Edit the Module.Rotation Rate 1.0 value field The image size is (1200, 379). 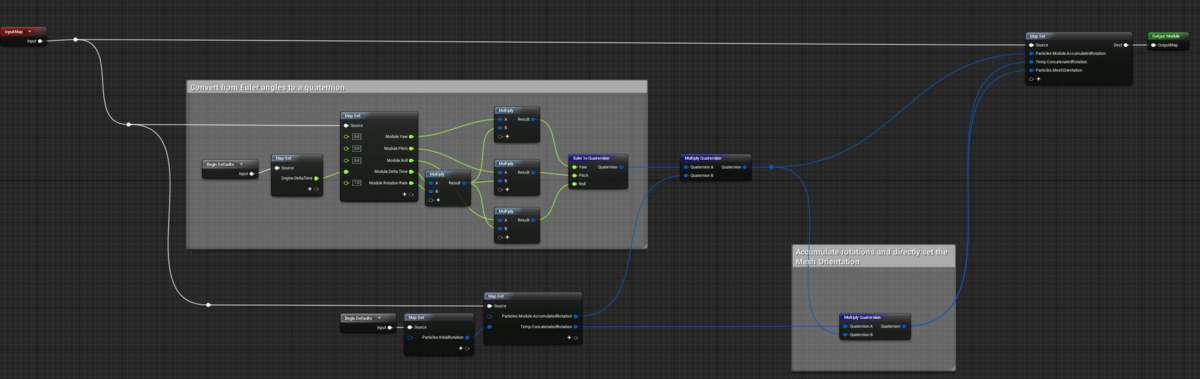click(x=357, y=183)
